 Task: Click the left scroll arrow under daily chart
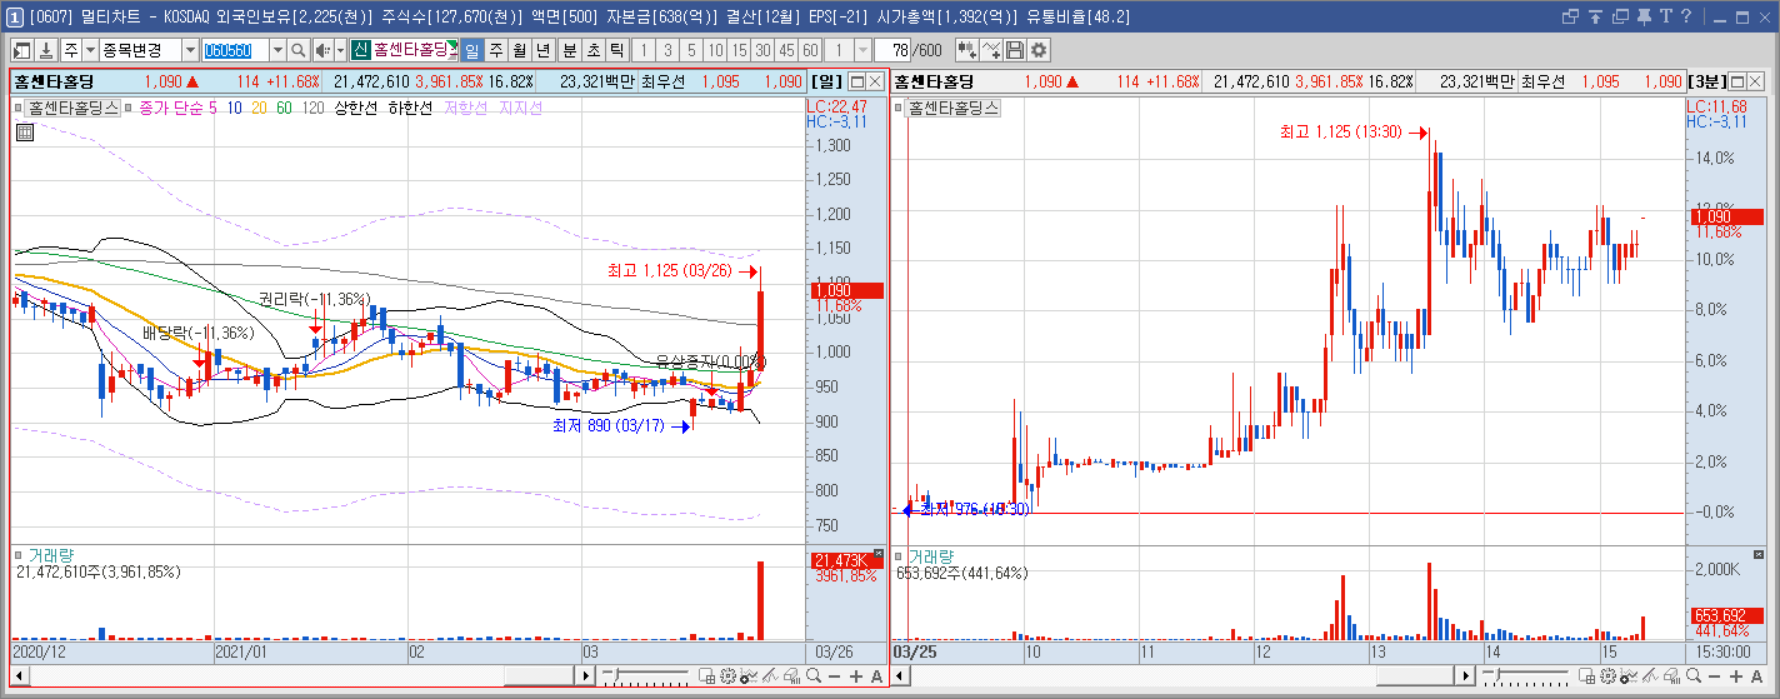pos(19,677)
